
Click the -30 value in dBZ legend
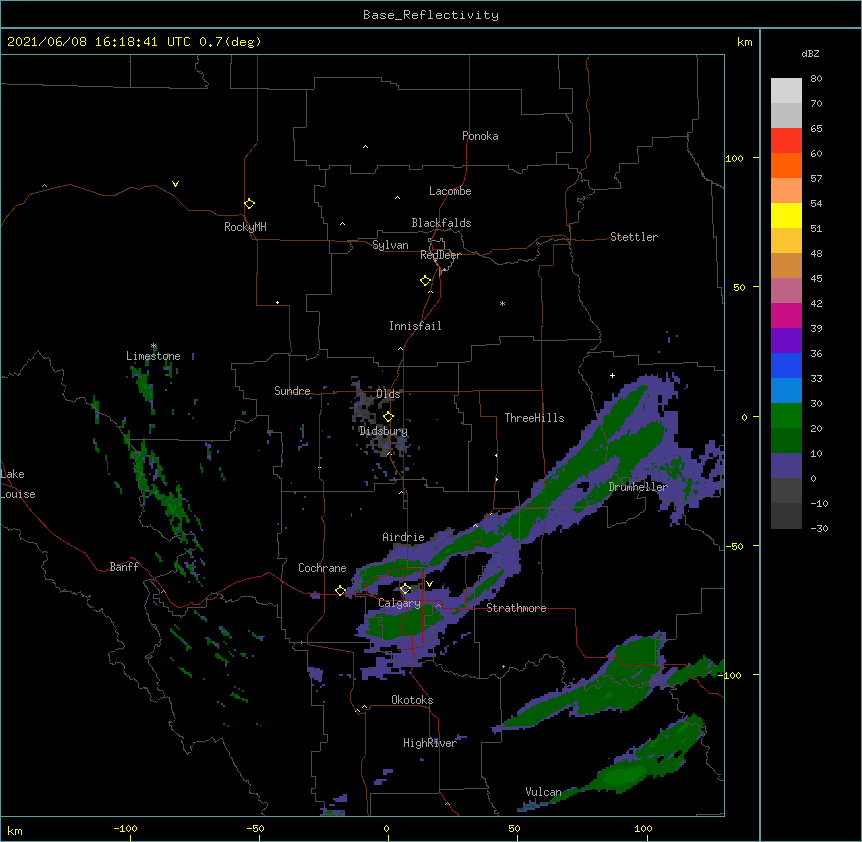[819, 528]
